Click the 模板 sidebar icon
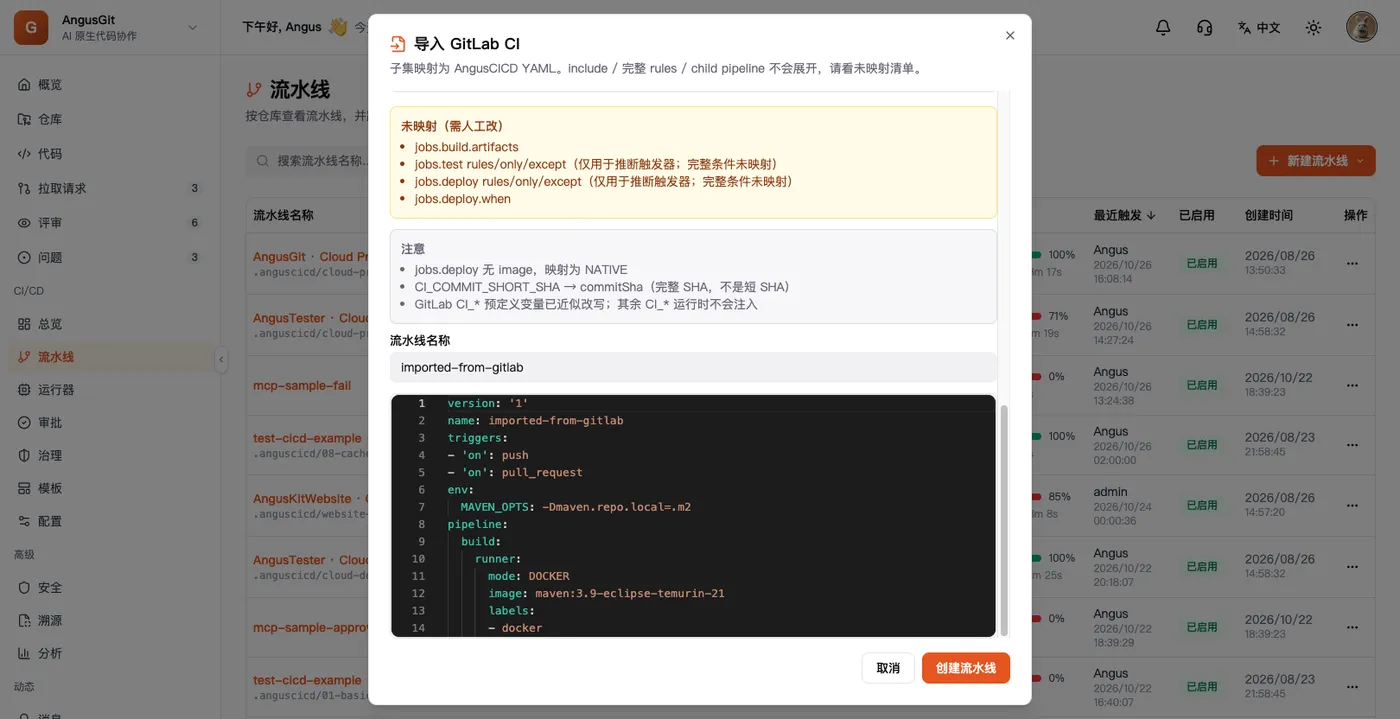Screen dimensions: 1400x719 (x=25, y=488)
